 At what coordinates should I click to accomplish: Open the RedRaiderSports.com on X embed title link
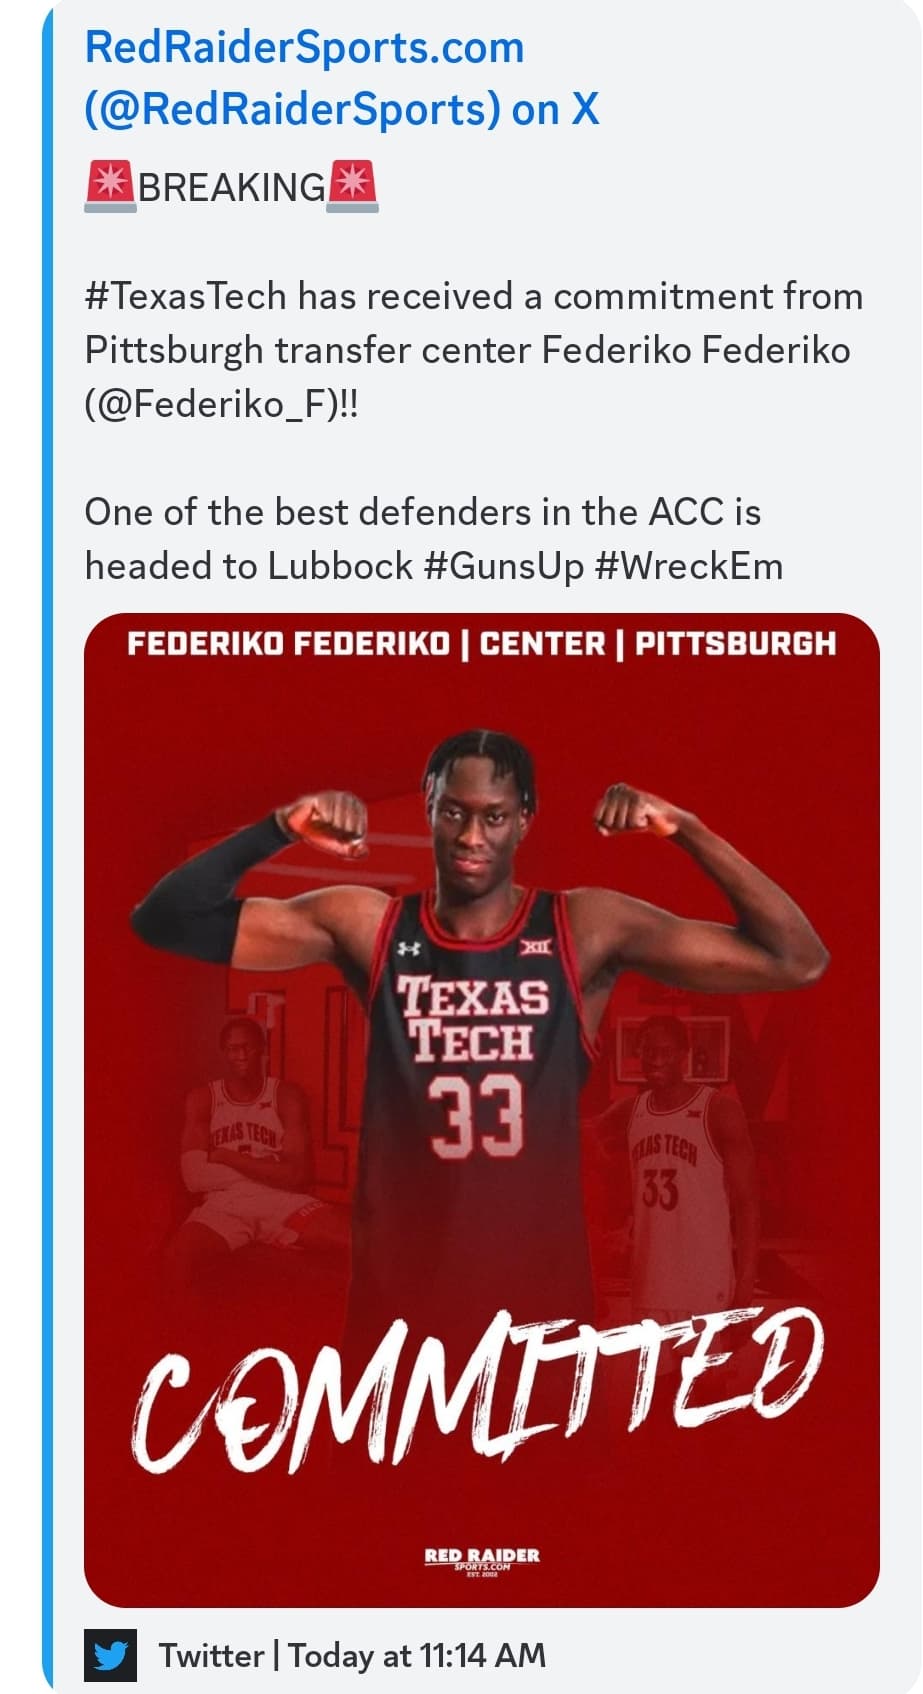click(x=342, y=78)
